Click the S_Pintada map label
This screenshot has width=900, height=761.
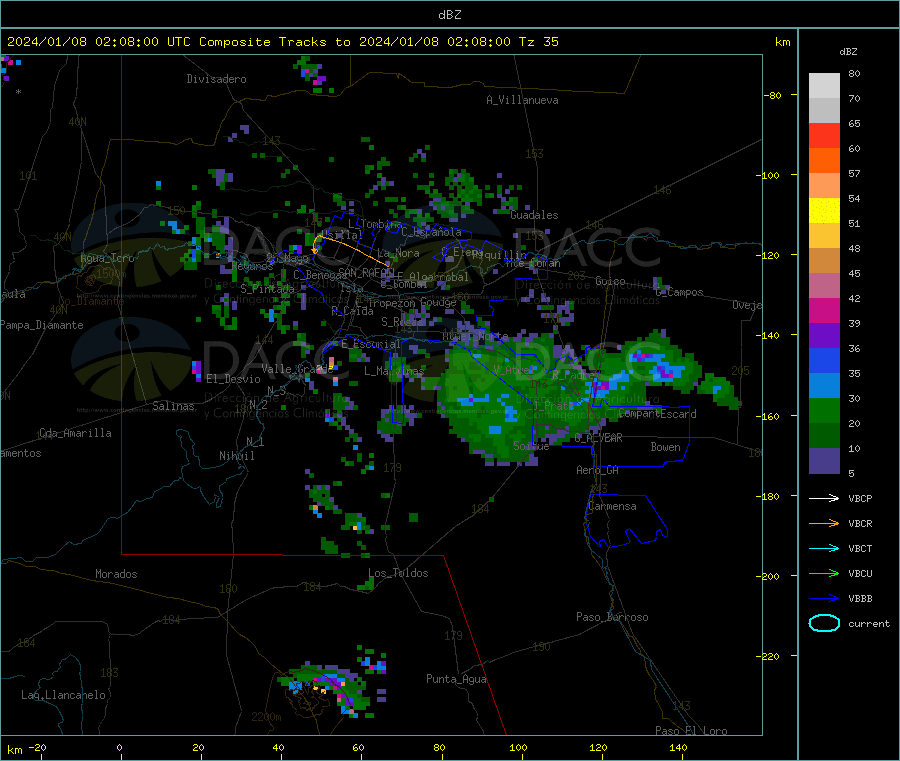tap(267, 289)
